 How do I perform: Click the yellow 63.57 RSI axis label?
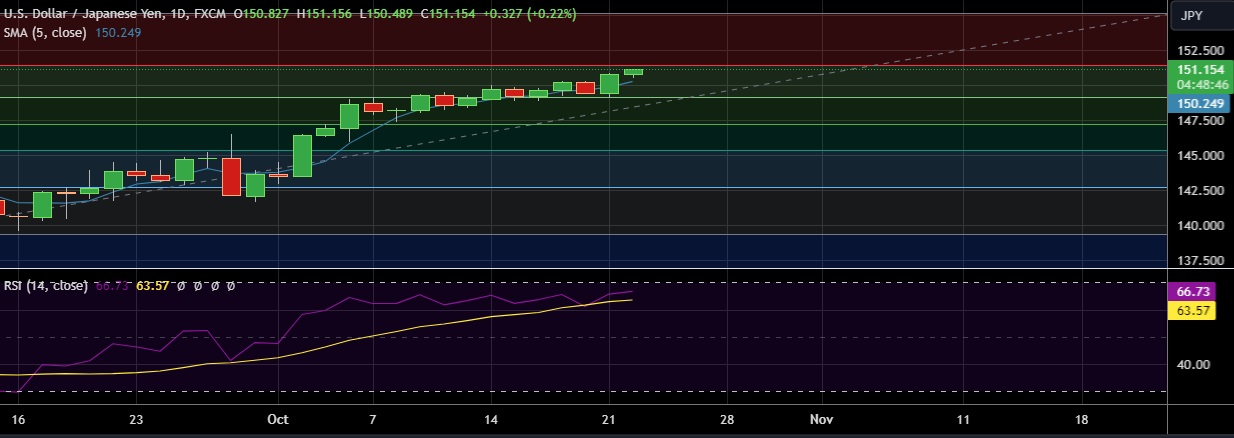tap(1194, 311)
